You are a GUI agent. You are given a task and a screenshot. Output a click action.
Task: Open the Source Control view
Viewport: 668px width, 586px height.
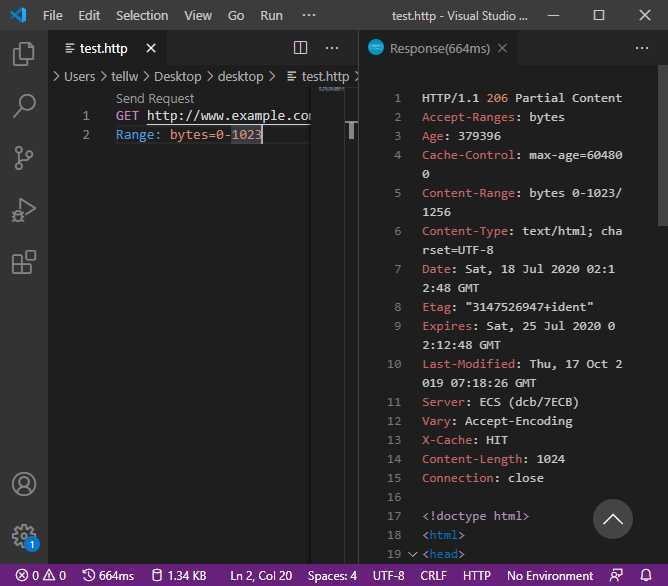[23, 157]
